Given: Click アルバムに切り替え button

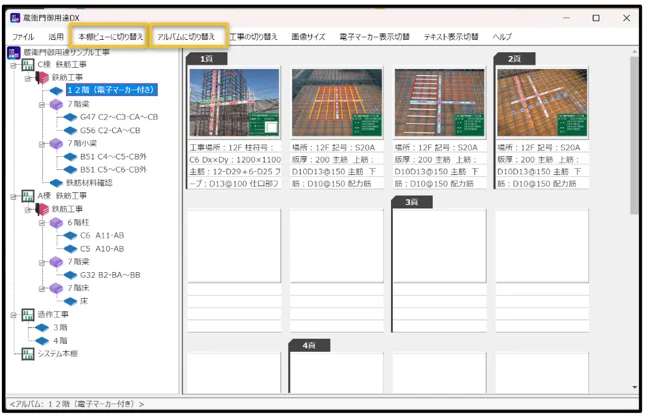Looking at the screenshot, I should coord(186,36).
